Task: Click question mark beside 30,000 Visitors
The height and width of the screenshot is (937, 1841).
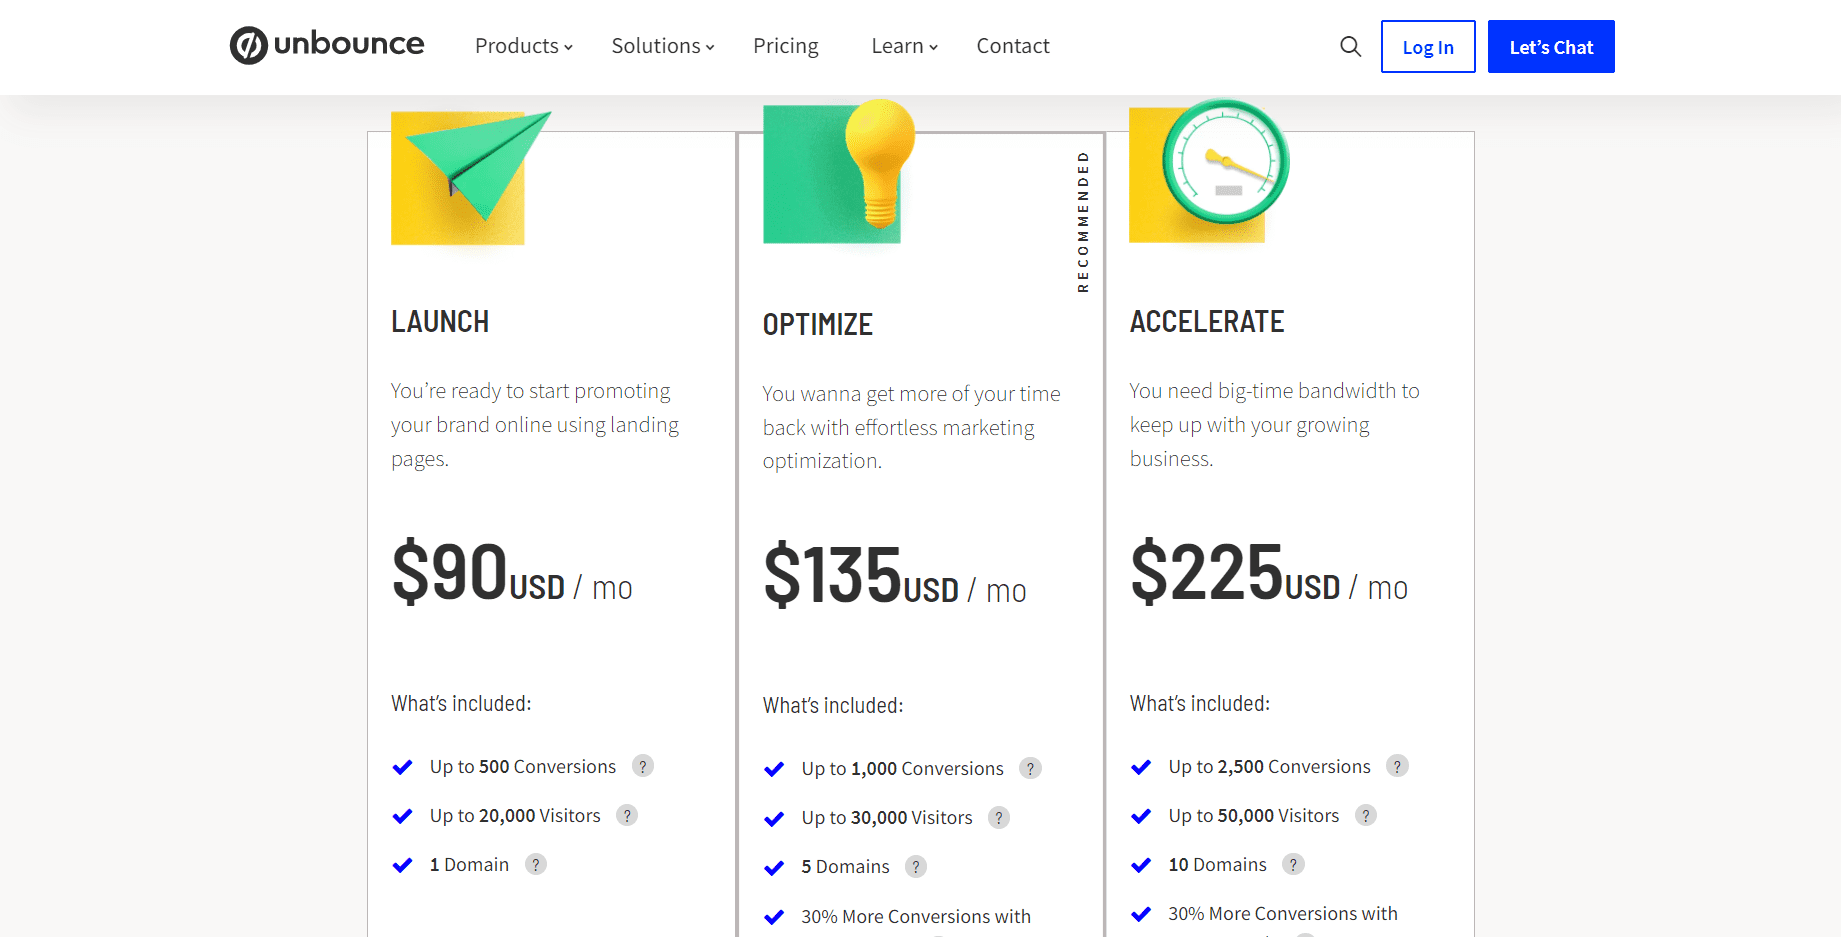Action: pyautogui.click(x=998, y=817)
